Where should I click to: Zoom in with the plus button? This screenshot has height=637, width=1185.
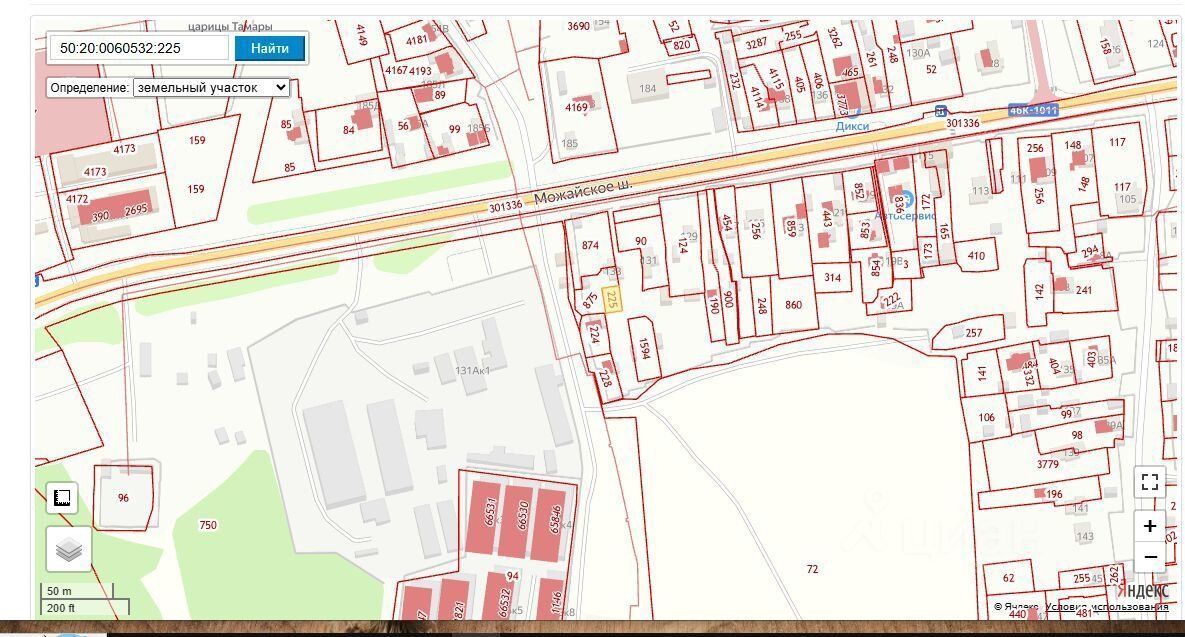[1149, 526]
